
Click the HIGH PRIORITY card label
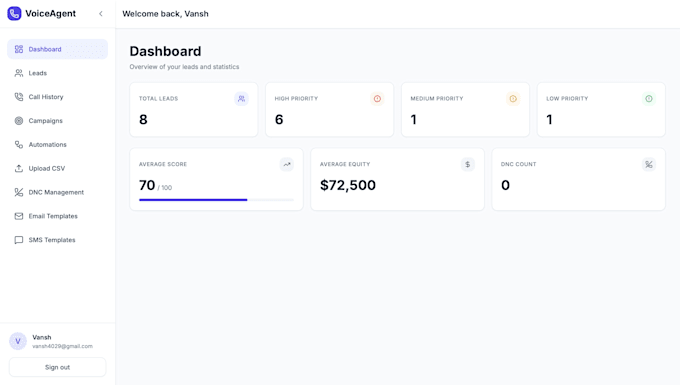pyautogui.click(x=296, y=99)
